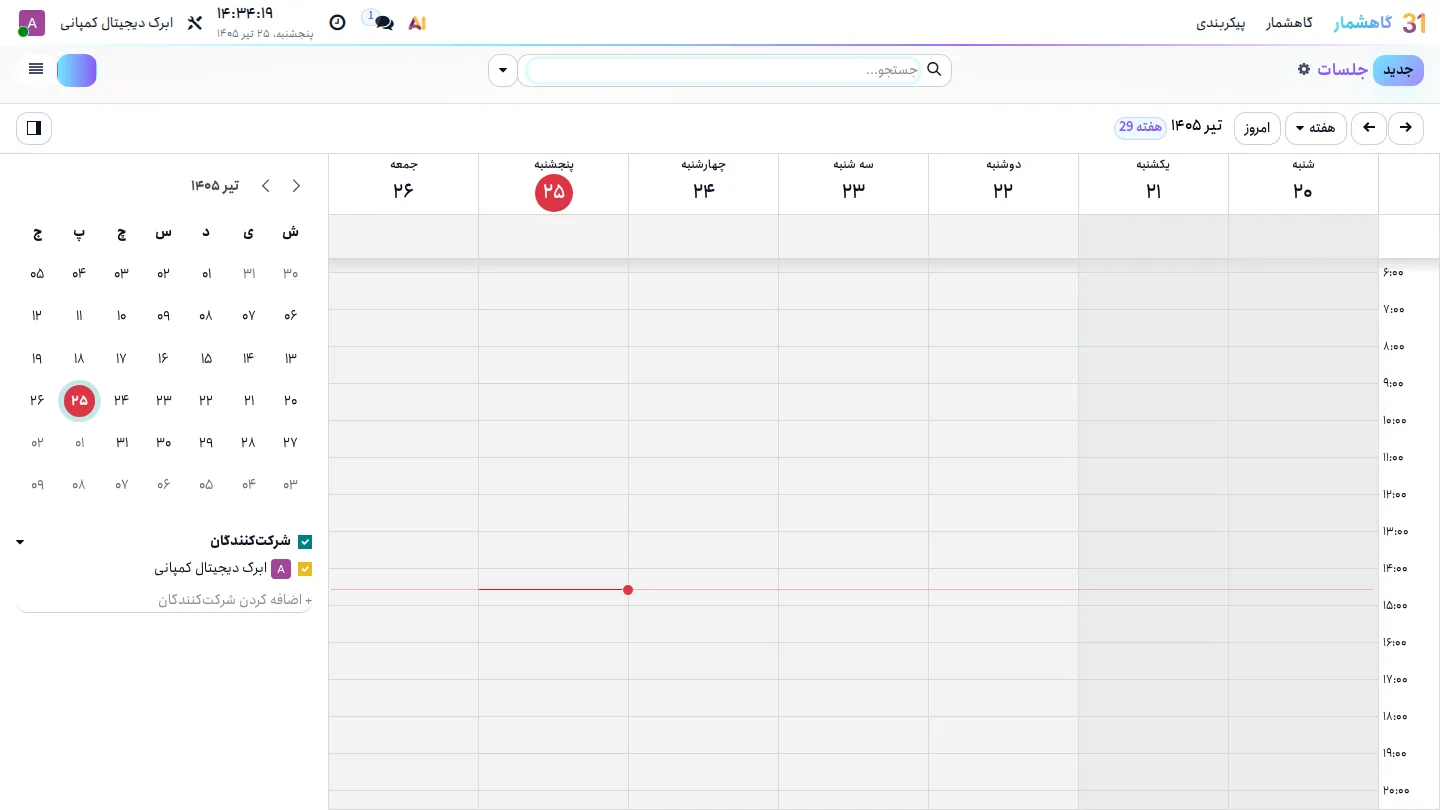The image size is (1440, 810).
Task: Open the debug tools wrench icon
Action: click(x=195, y=23)
